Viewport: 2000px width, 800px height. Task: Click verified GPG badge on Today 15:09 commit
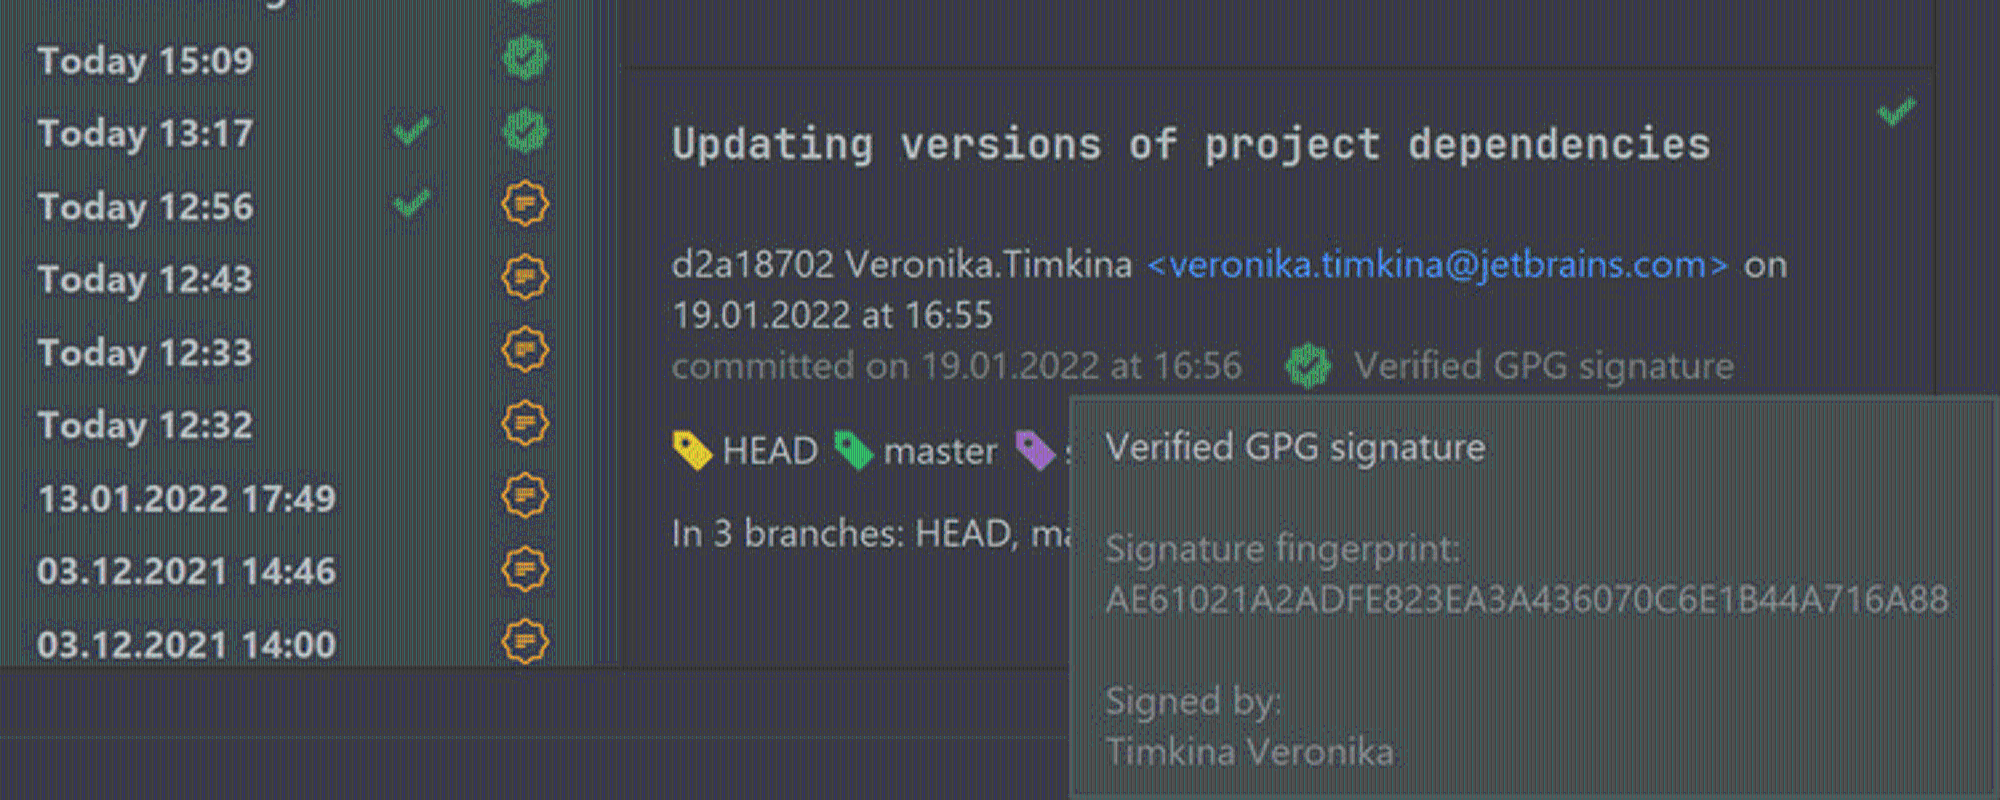coord(524,58)
